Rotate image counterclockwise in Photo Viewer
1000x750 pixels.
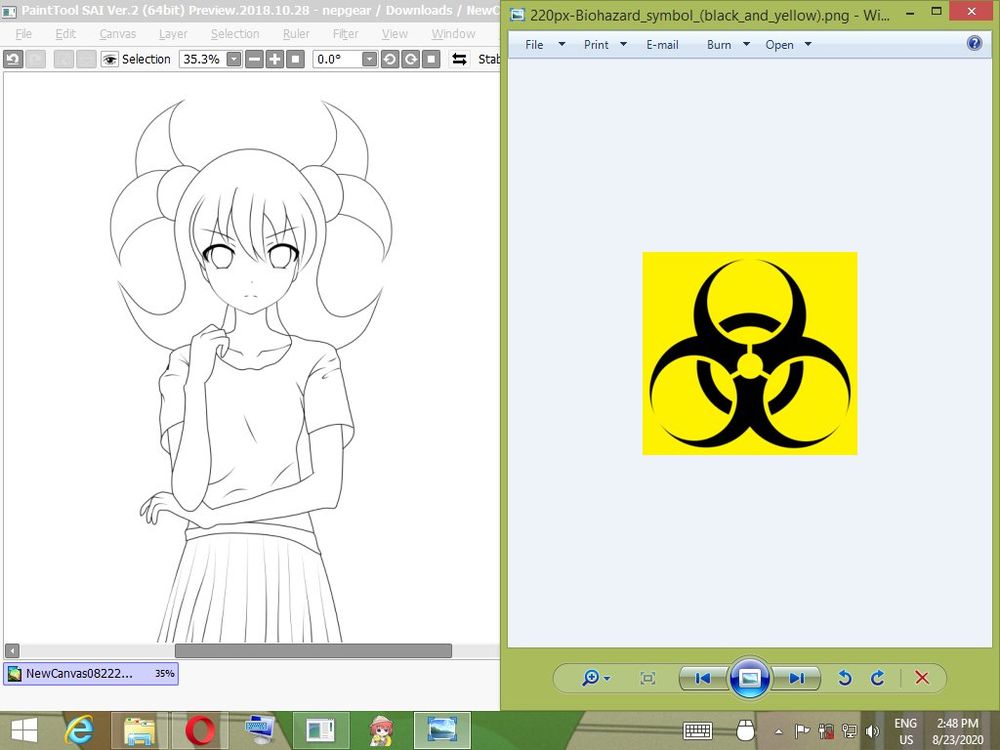(844, 678)
